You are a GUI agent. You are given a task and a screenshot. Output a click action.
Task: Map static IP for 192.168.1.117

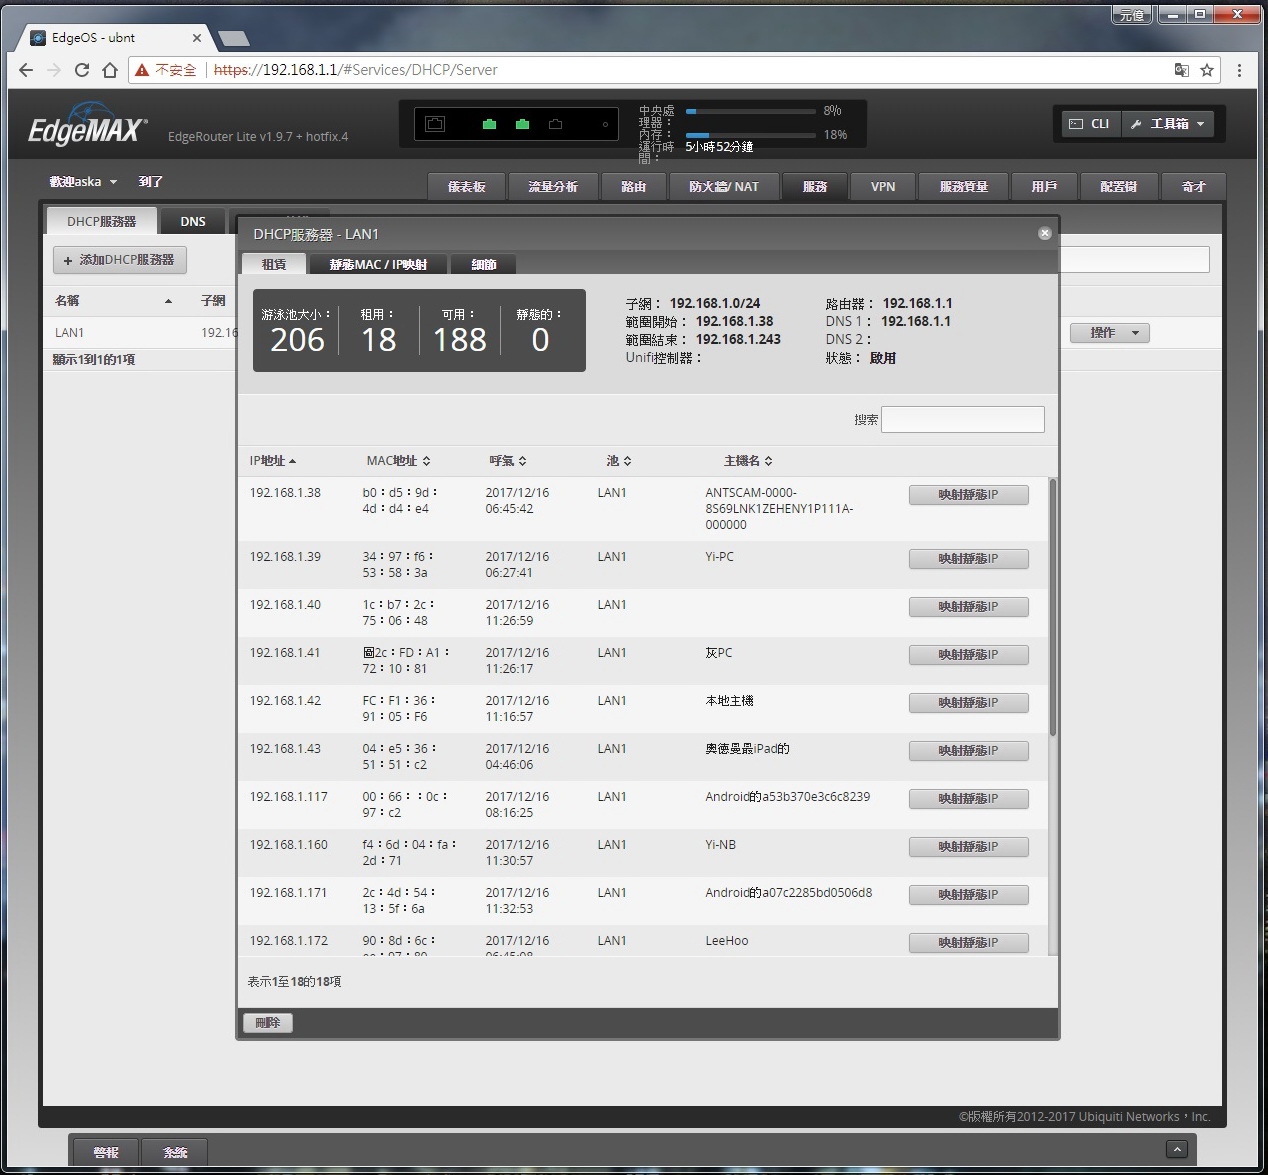pos(968,799)
